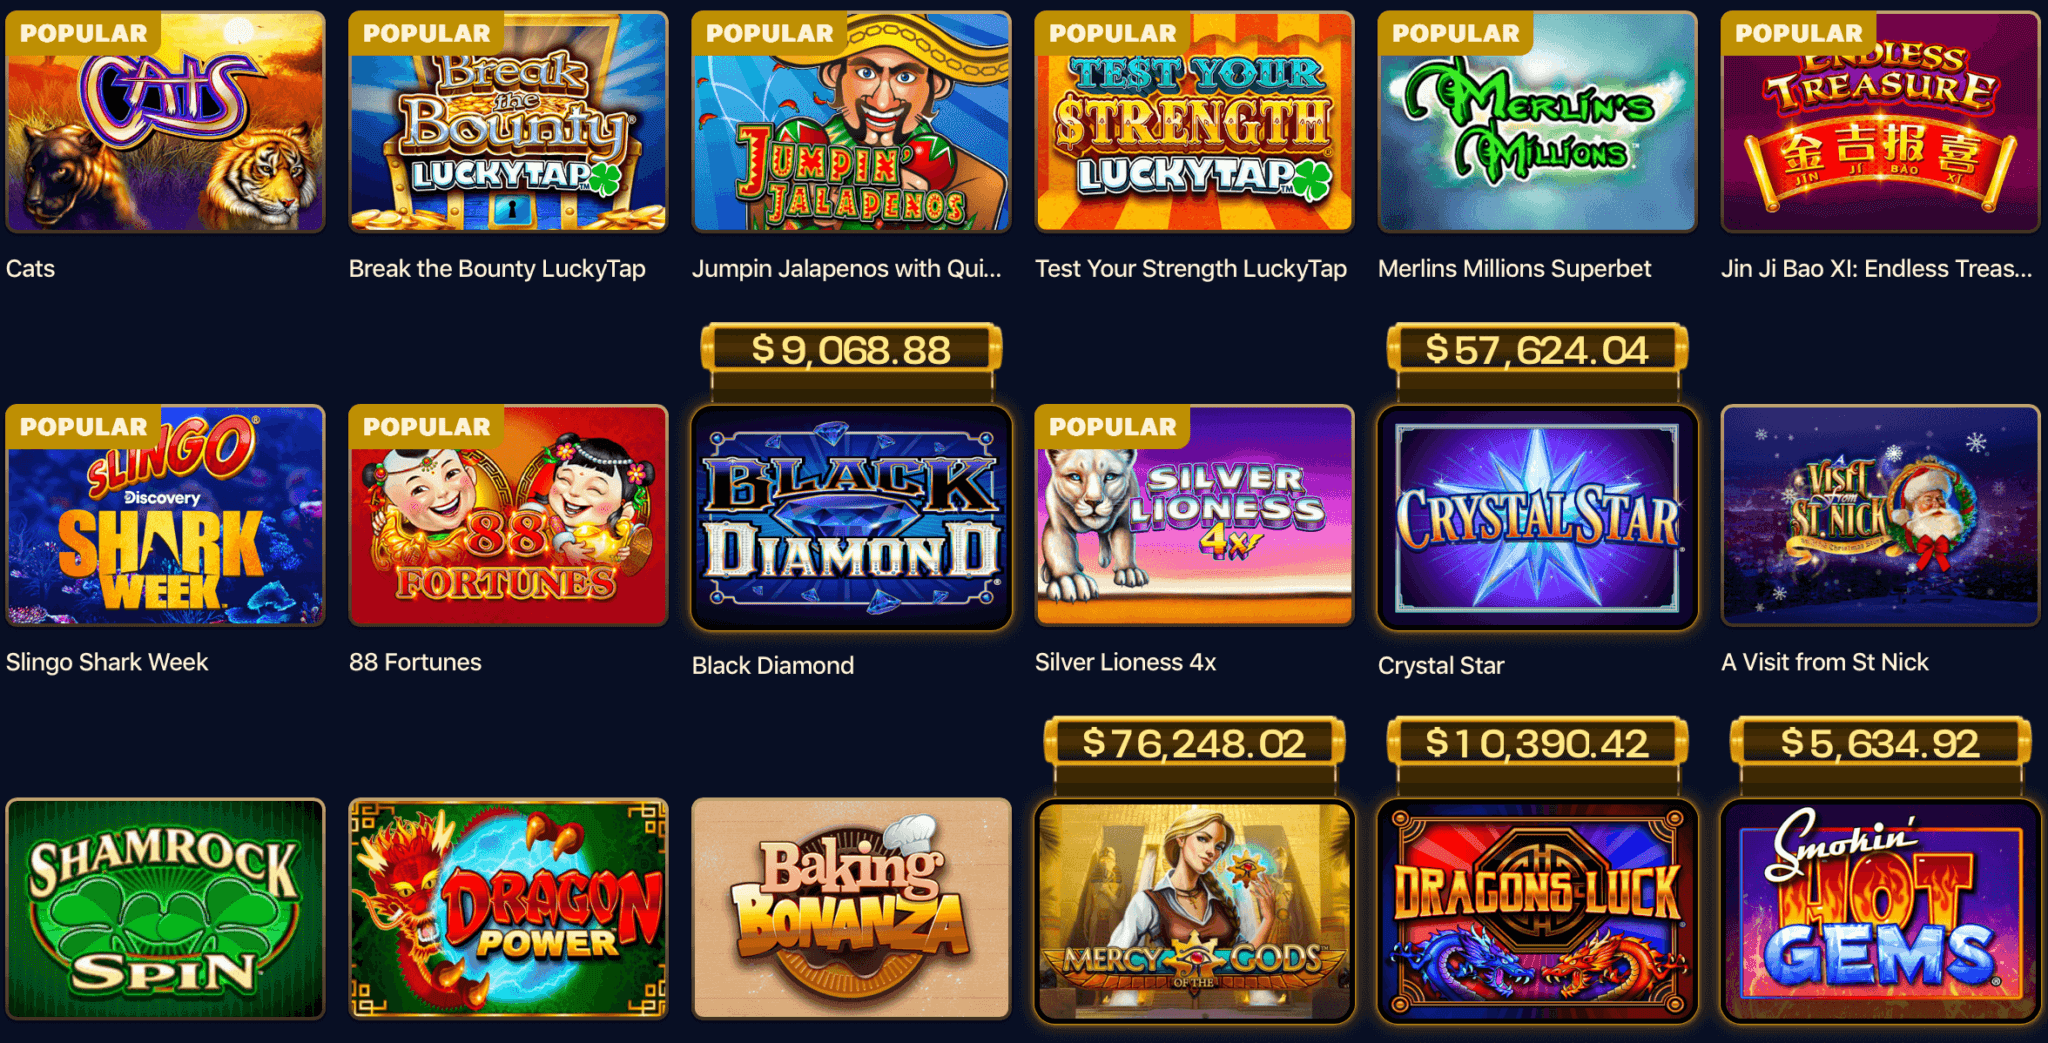This screenshot has width=2048, height=1043.
Task: Select the Shamrock Spin game tile
Action: tap(165, 909)
